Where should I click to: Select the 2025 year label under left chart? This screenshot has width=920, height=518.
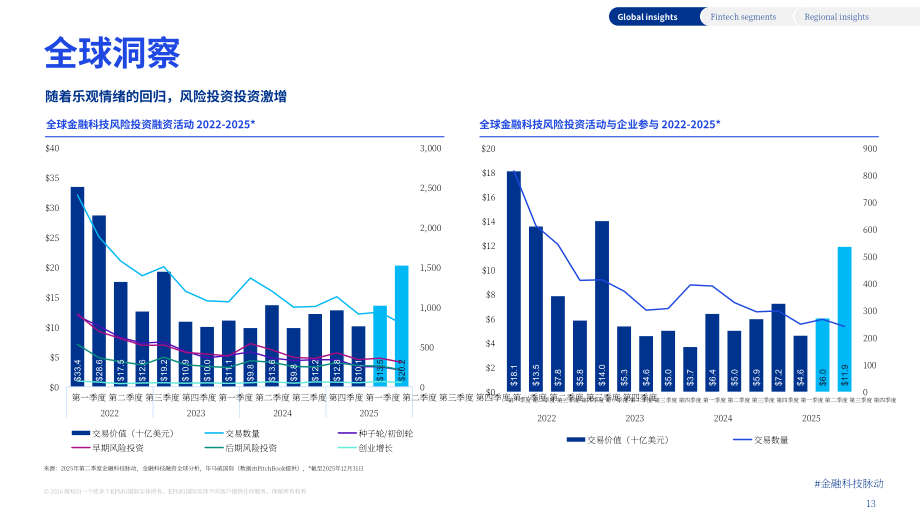[x=368, y=414]
